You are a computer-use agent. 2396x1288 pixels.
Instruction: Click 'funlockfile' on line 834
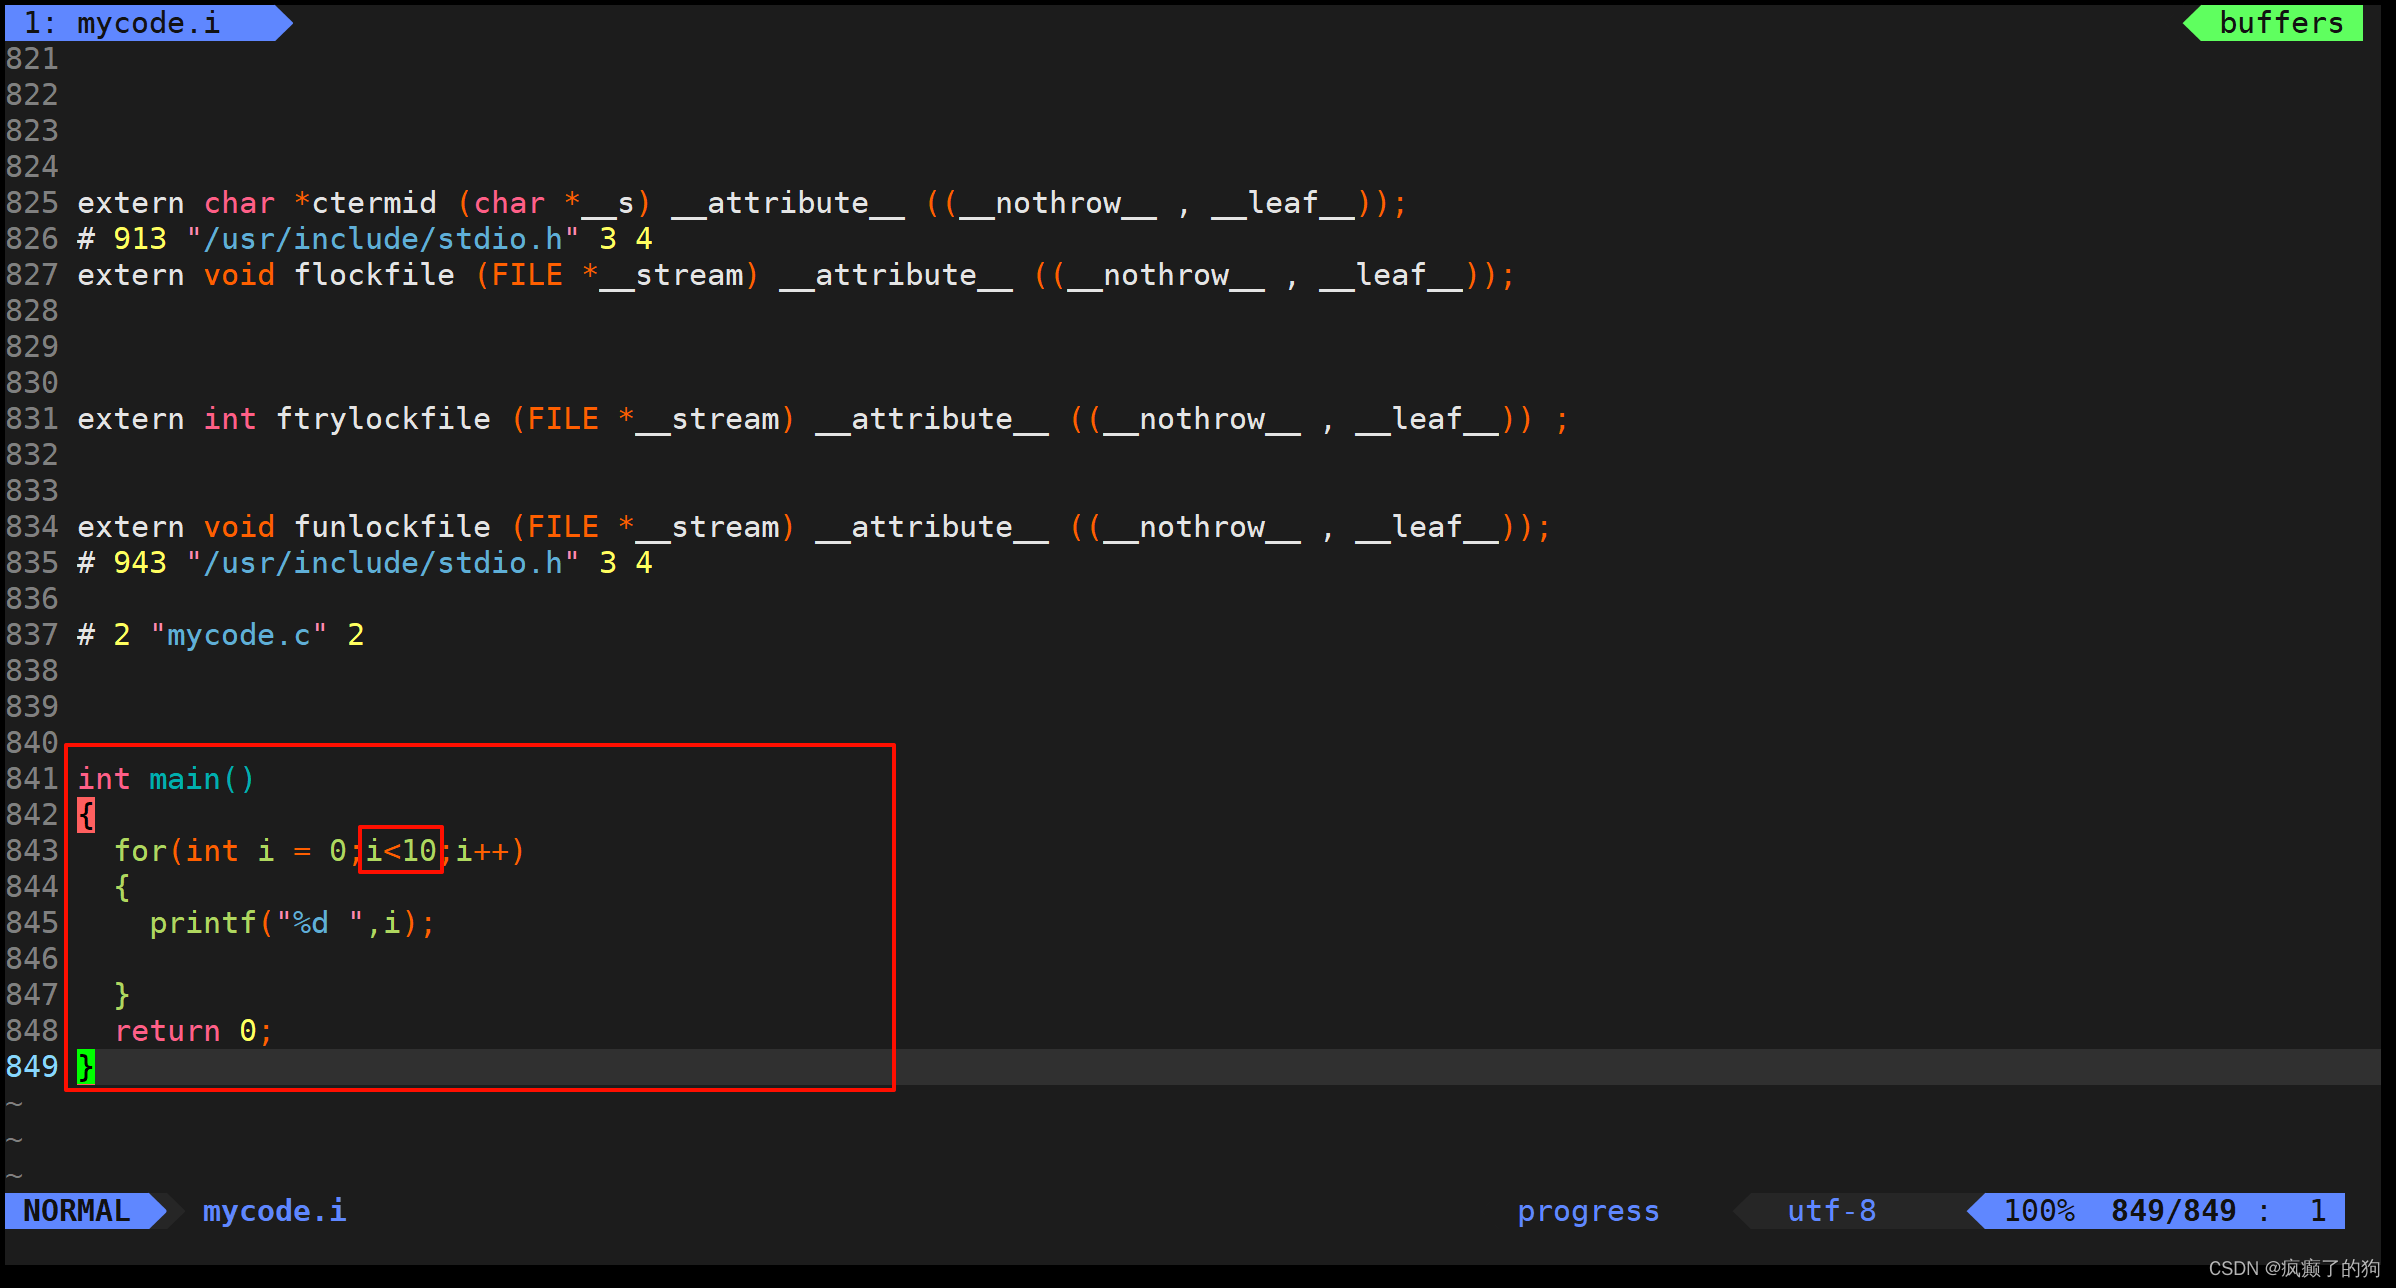(x=392, y=527)
